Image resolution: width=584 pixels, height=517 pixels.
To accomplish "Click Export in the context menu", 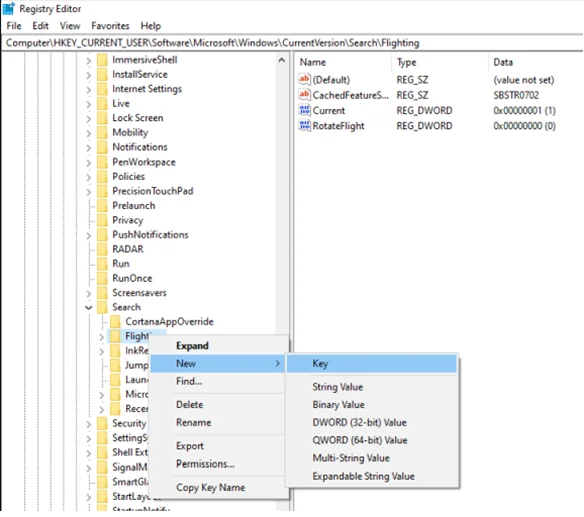I will coord(219,446).
